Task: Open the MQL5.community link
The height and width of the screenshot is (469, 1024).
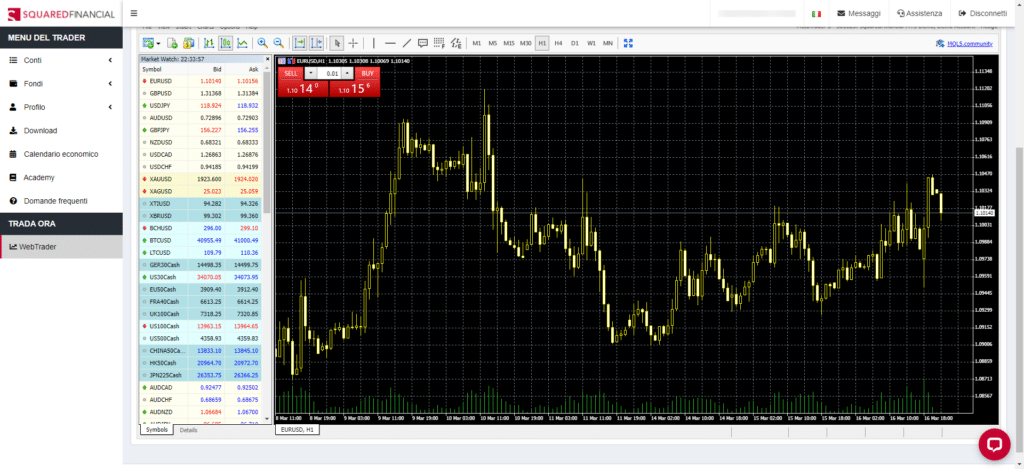Action: click(x=970, y=44)
